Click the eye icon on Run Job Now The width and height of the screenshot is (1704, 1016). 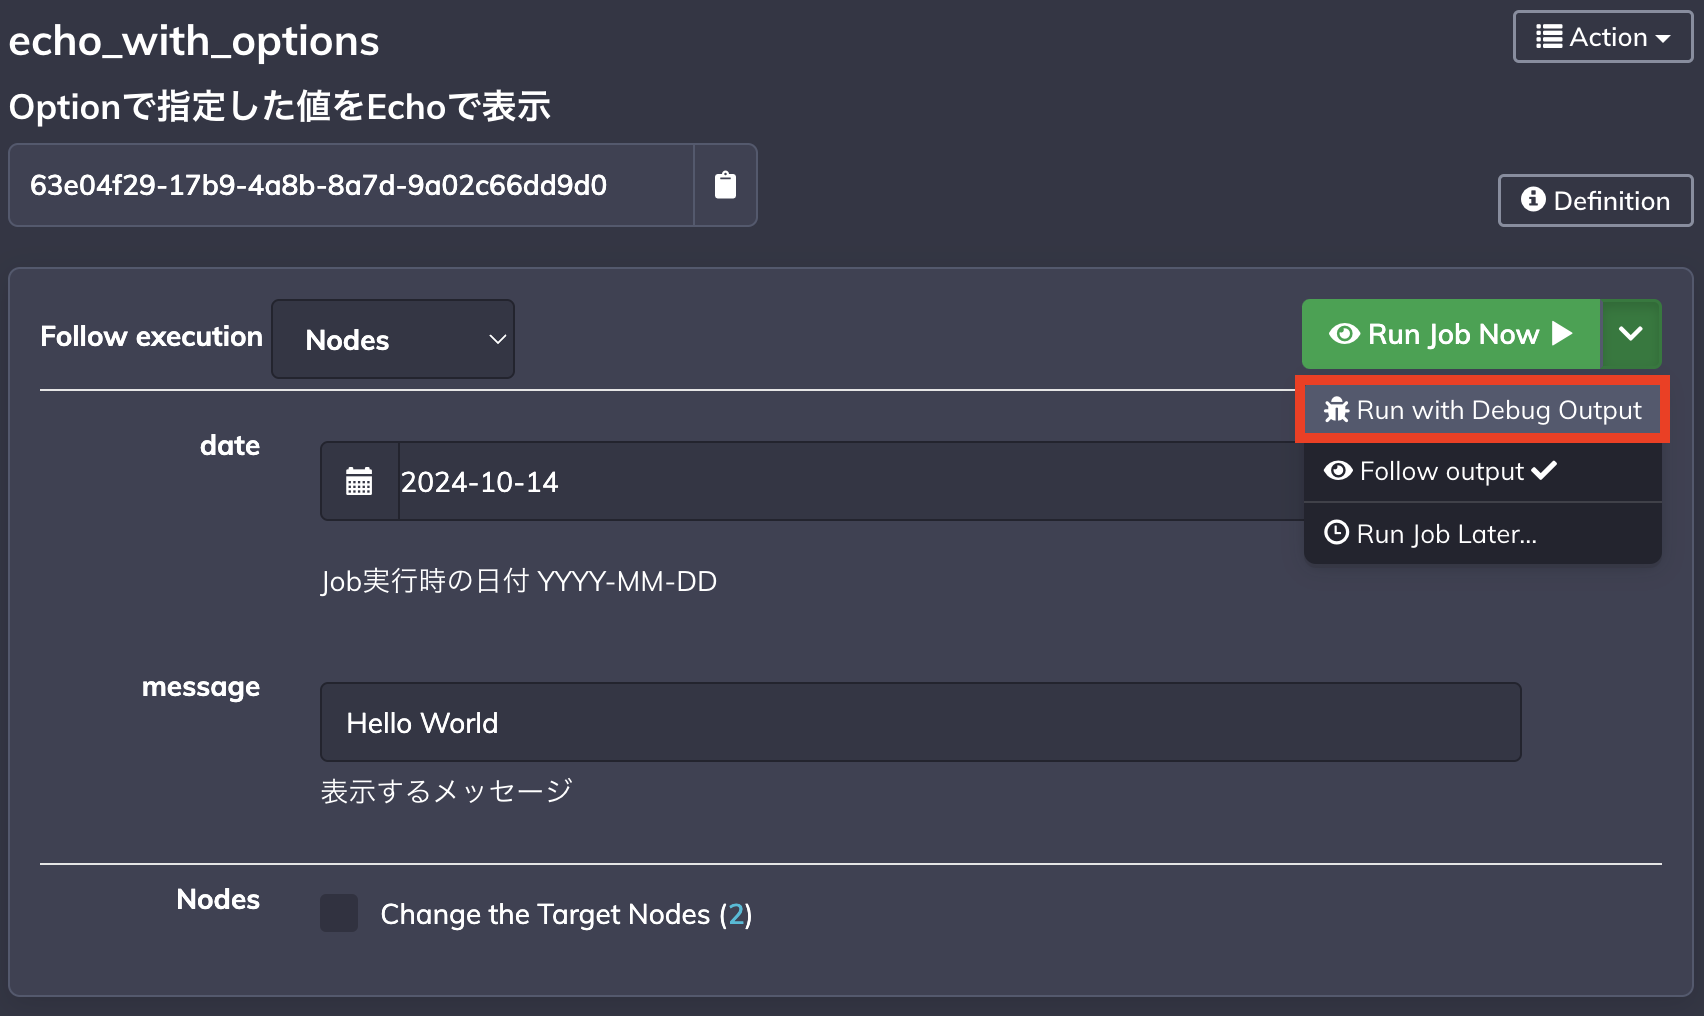click(1344, 334)
